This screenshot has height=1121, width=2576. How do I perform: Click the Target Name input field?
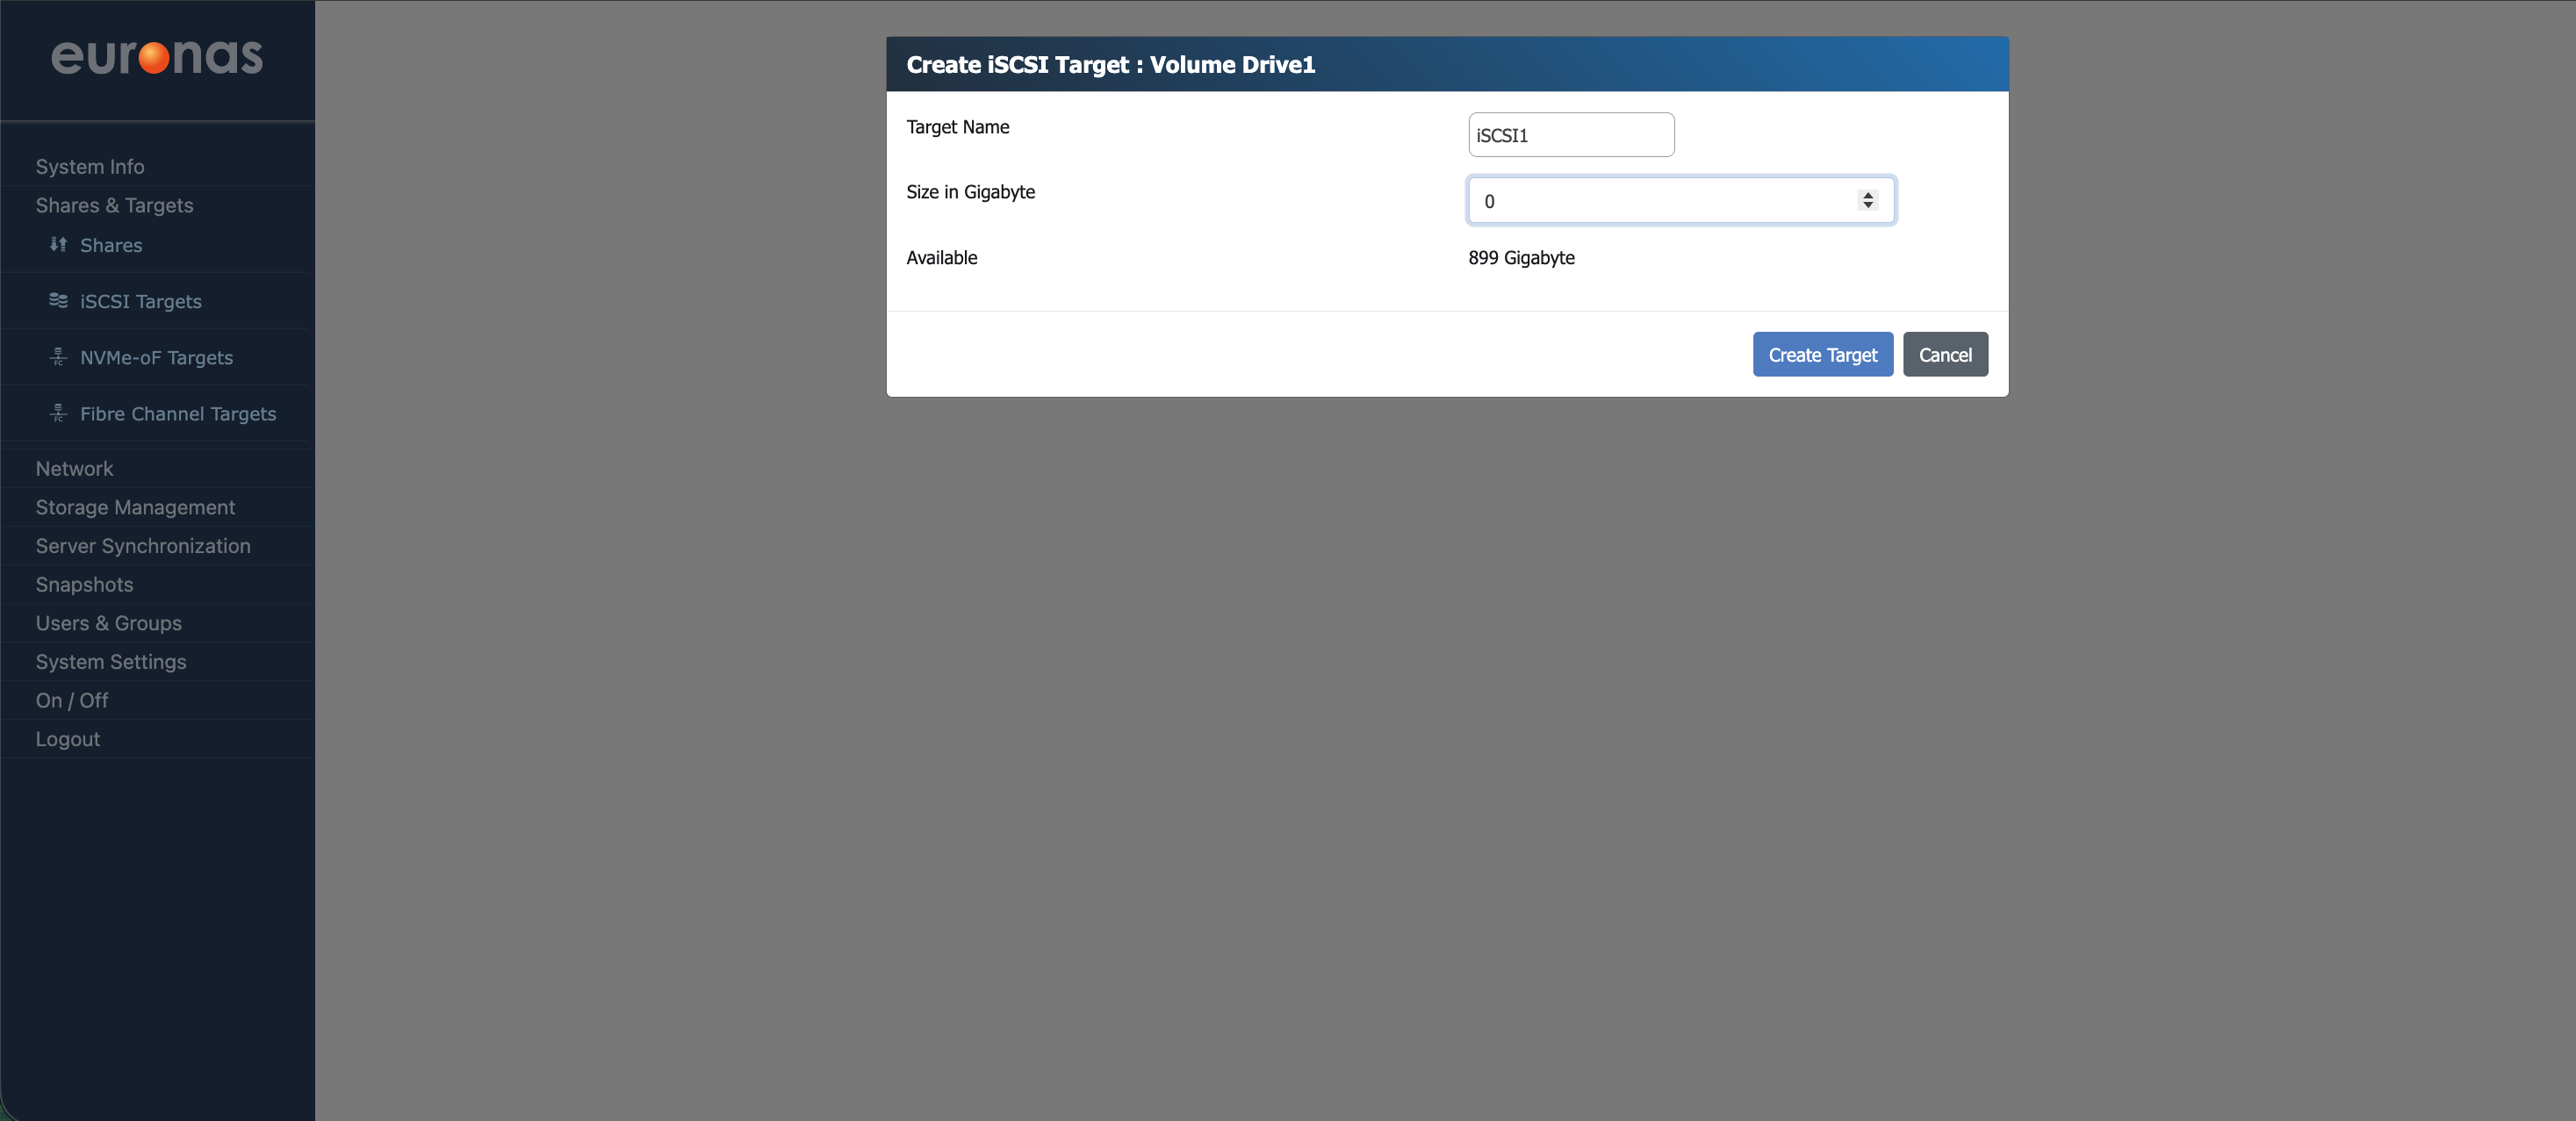coord(1570,135)
